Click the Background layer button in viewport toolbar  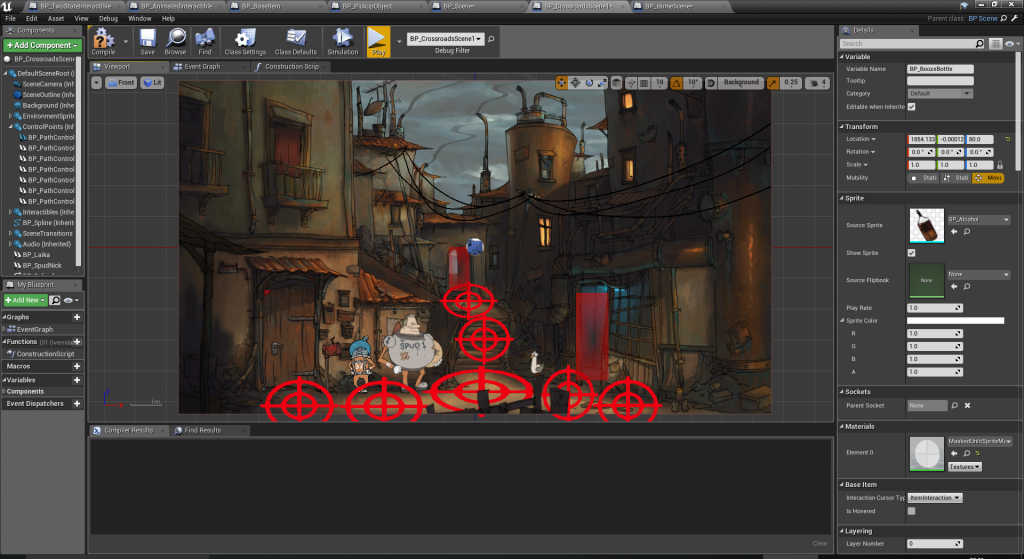[x=741, y=83]
